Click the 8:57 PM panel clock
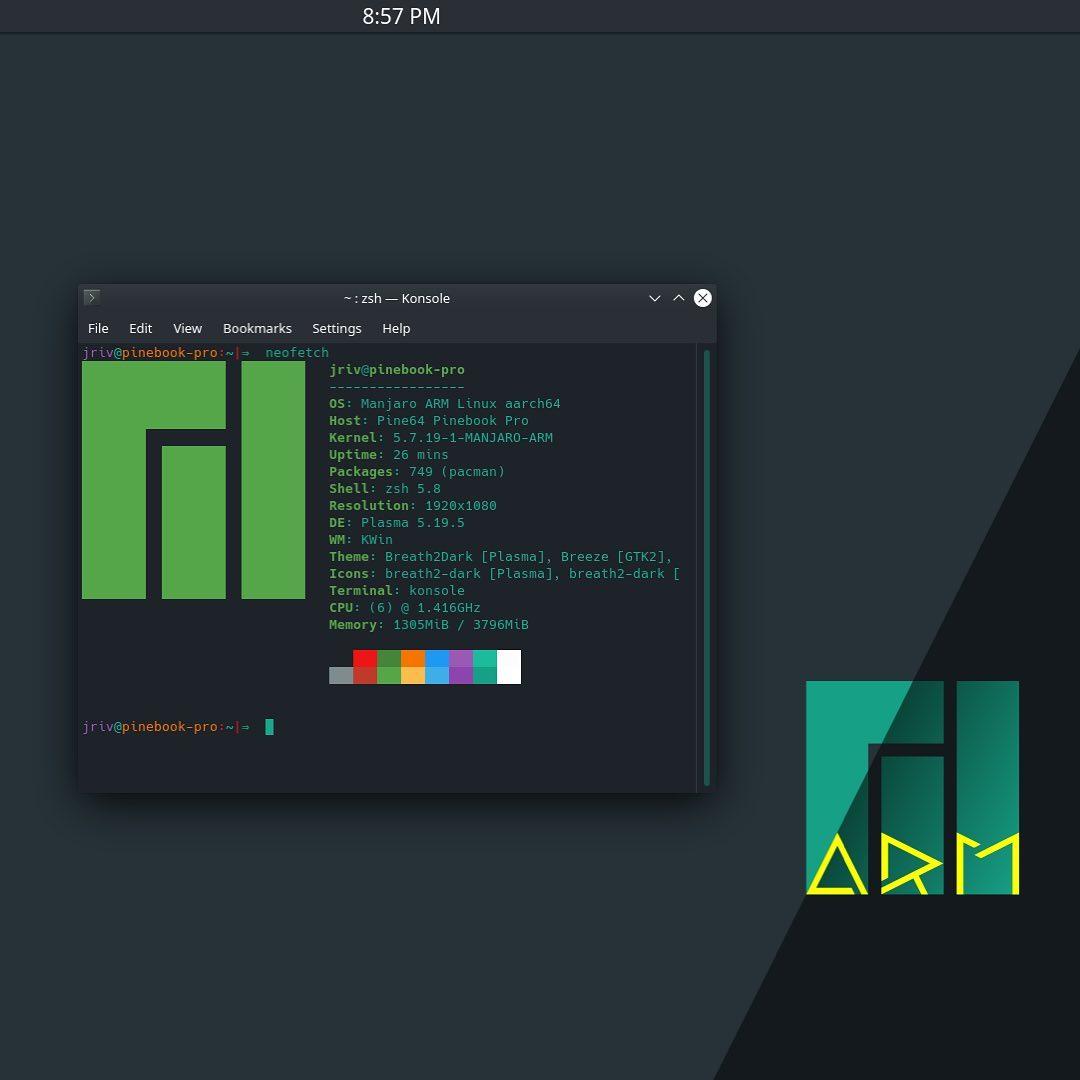The width and height of the screenshot is (1080, 1080). coord(401,16)
